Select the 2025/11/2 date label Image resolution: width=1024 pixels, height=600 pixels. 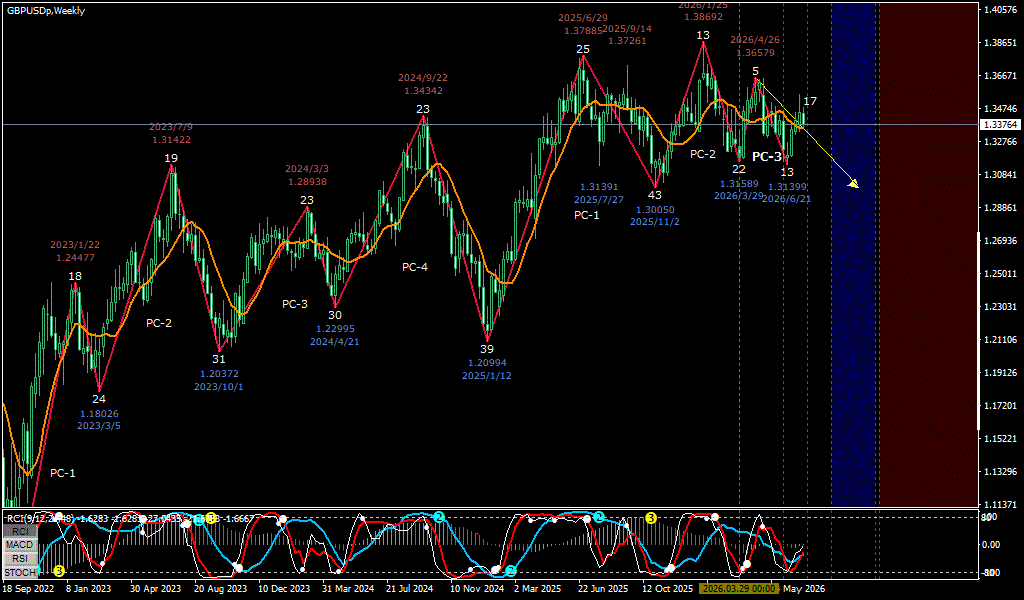(655, 222)
